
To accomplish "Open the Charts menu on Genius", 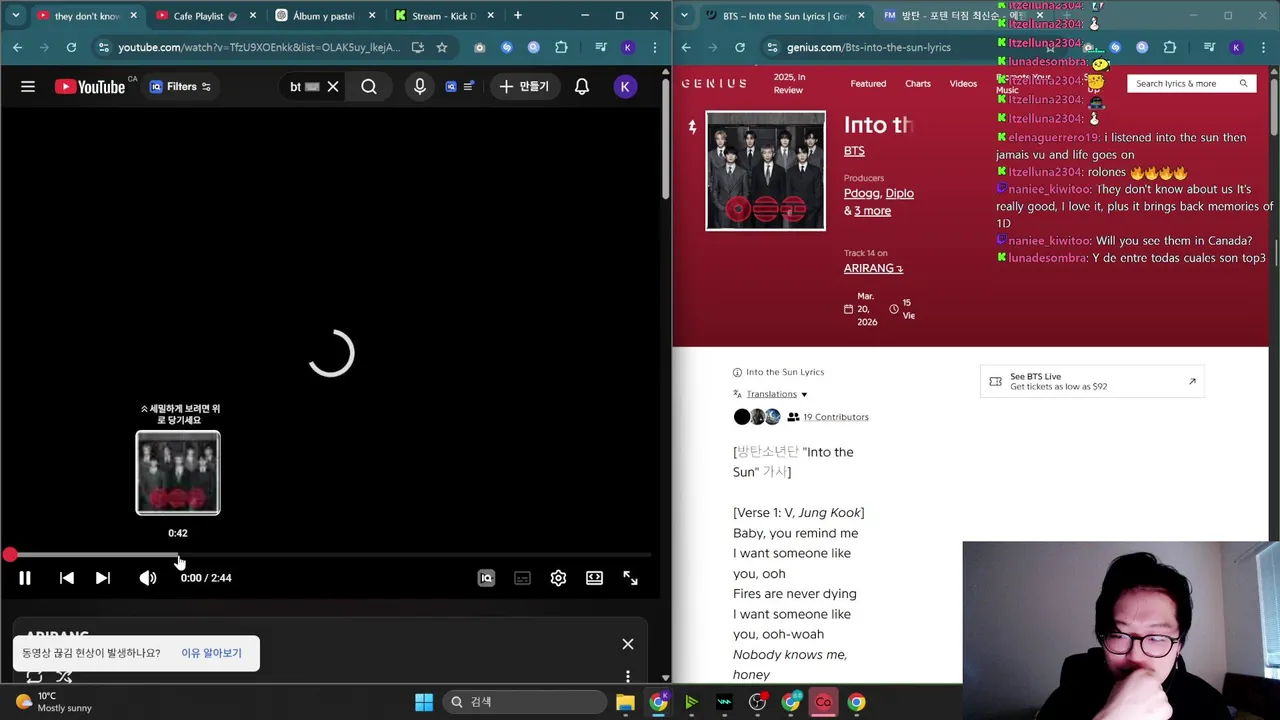I will [918, 84].
